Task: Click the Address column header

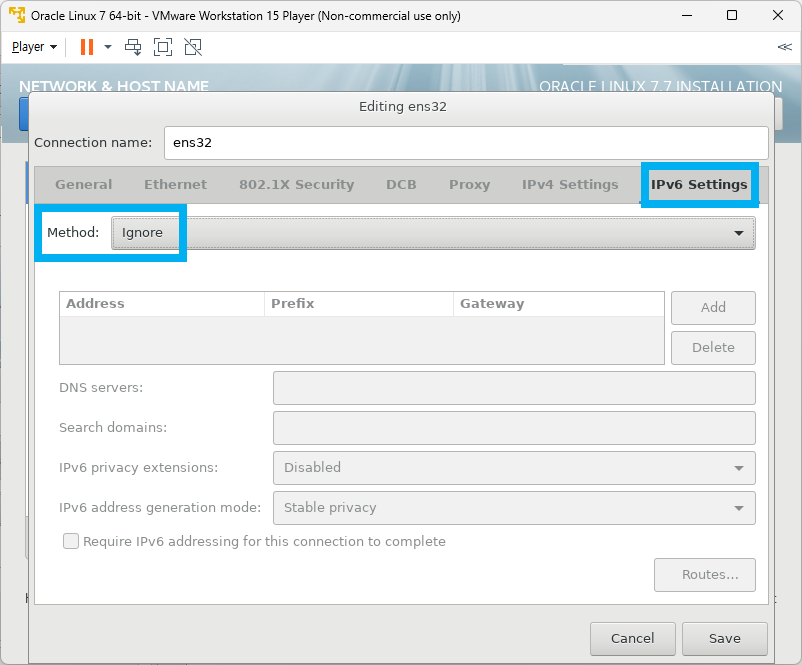Action: (162, 304)
